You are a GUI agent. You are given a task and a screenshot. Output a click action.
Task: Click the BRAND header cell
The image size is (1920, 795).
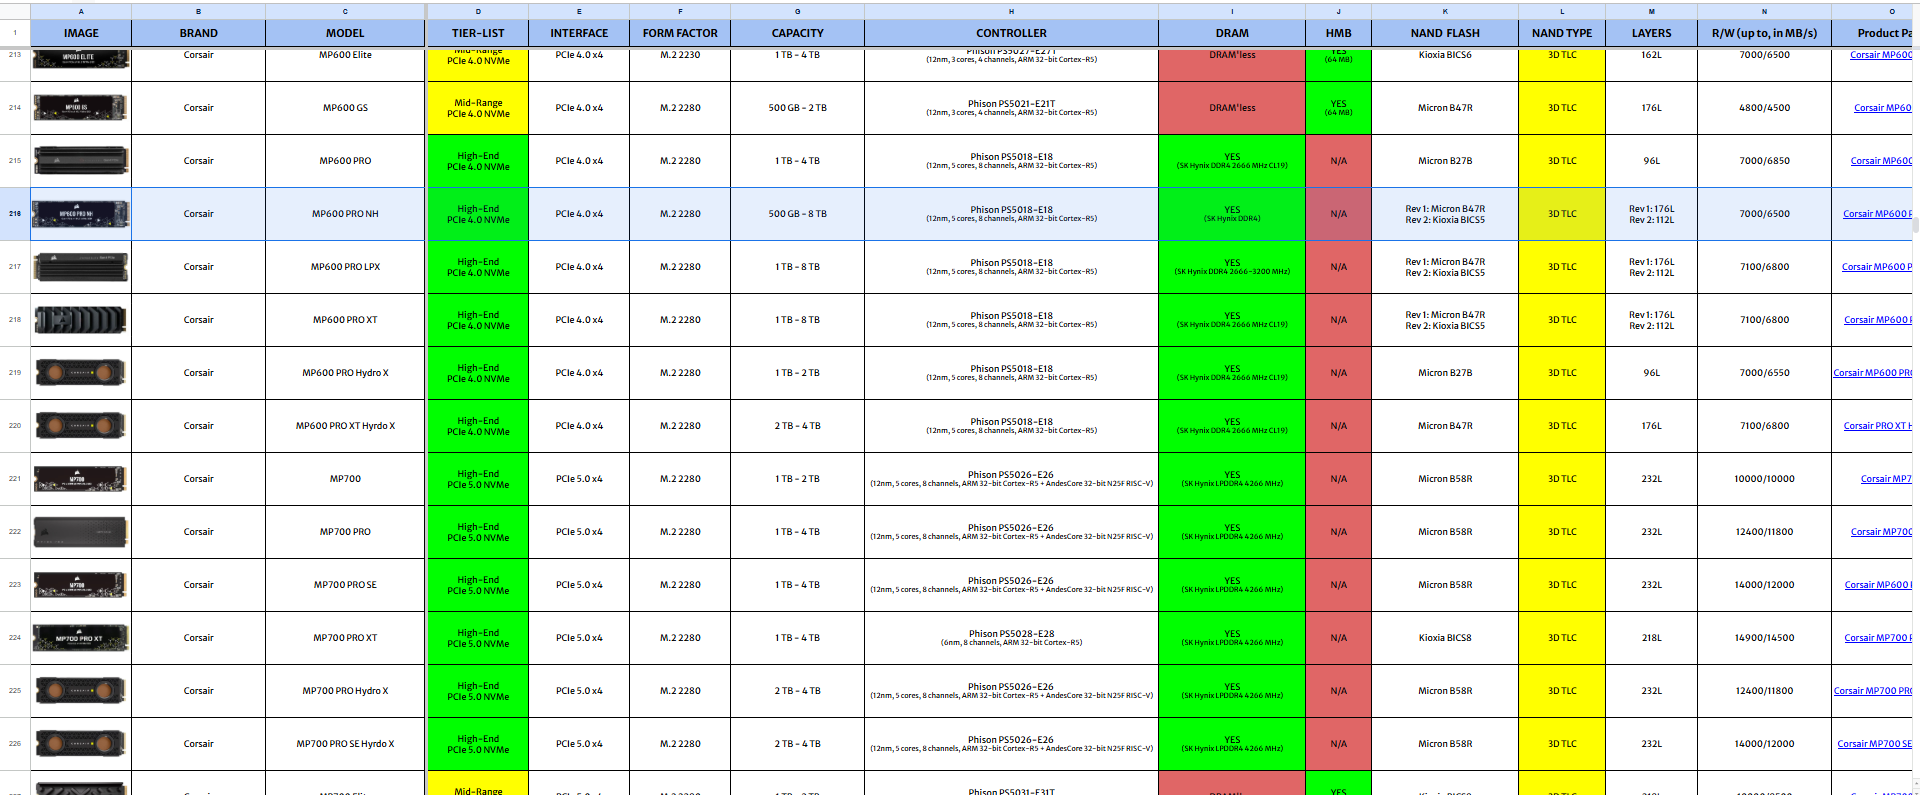(198, 33)
